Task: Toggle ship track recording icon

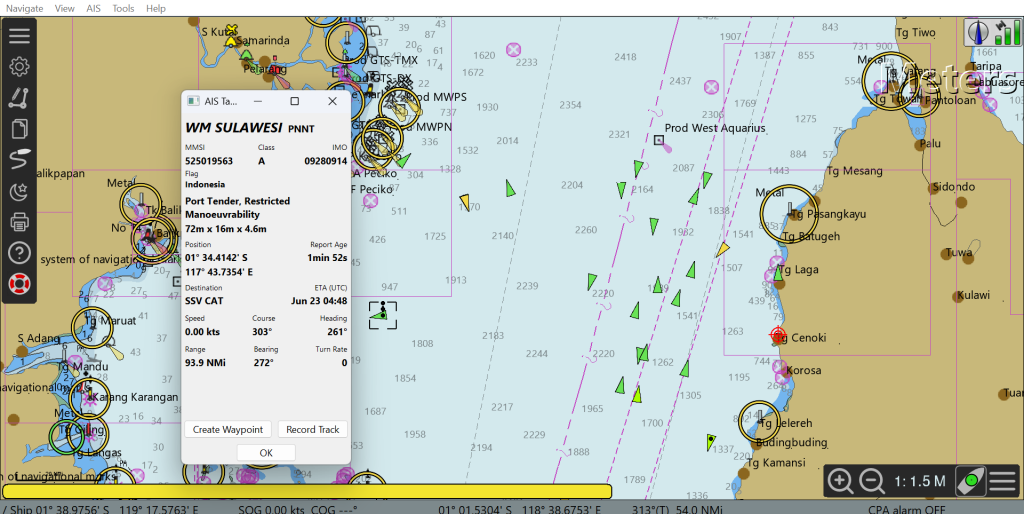Action: click(x=19, y=159)
